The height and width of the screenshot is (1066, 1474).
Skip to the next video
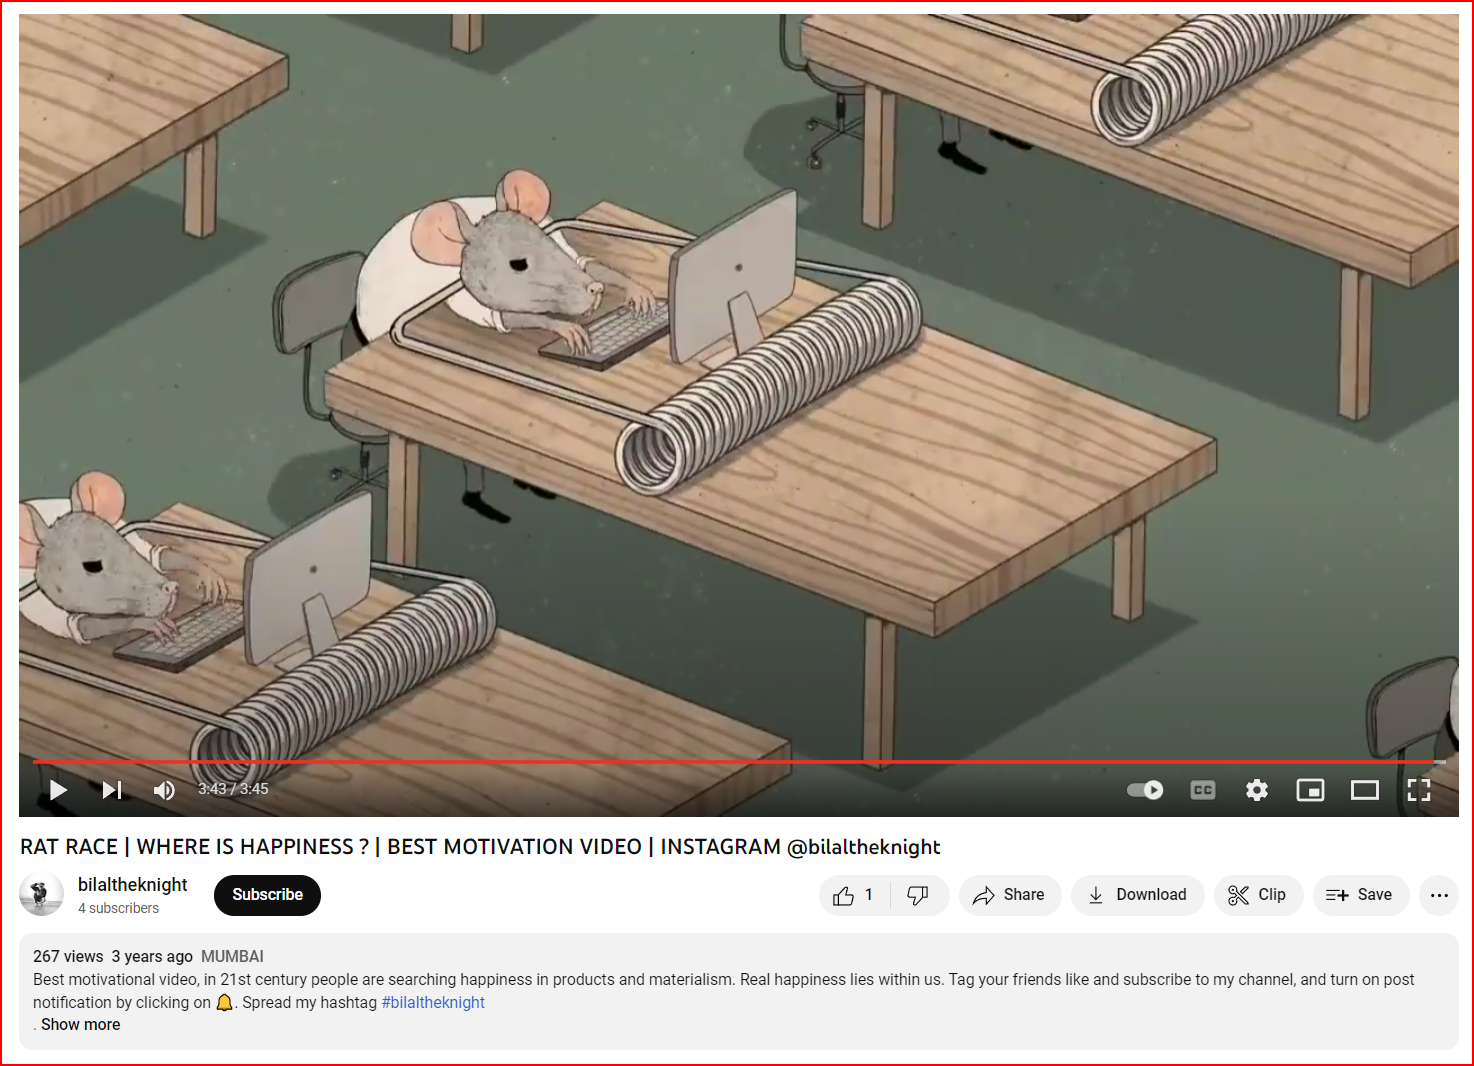point(112,790)
